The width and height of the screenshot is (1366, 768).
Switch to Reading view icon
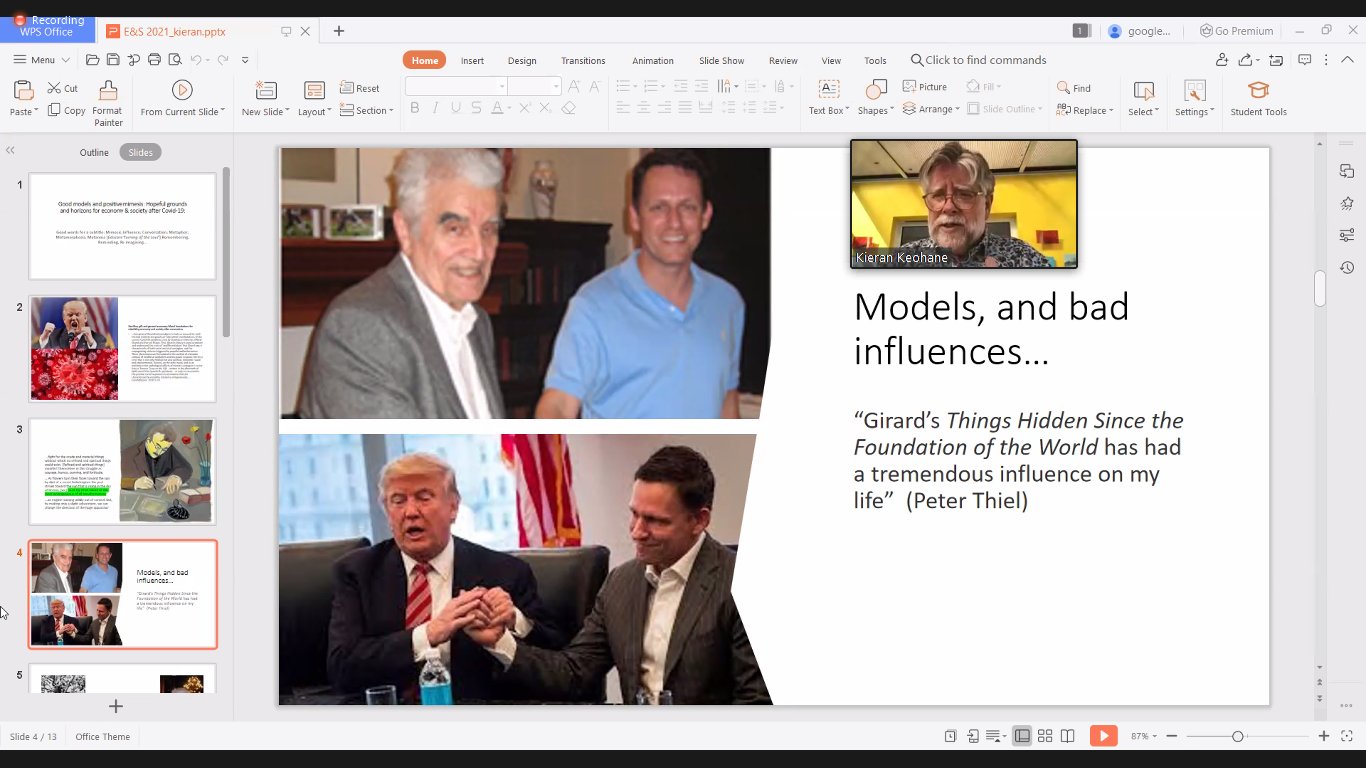(x=1067, y=736)
